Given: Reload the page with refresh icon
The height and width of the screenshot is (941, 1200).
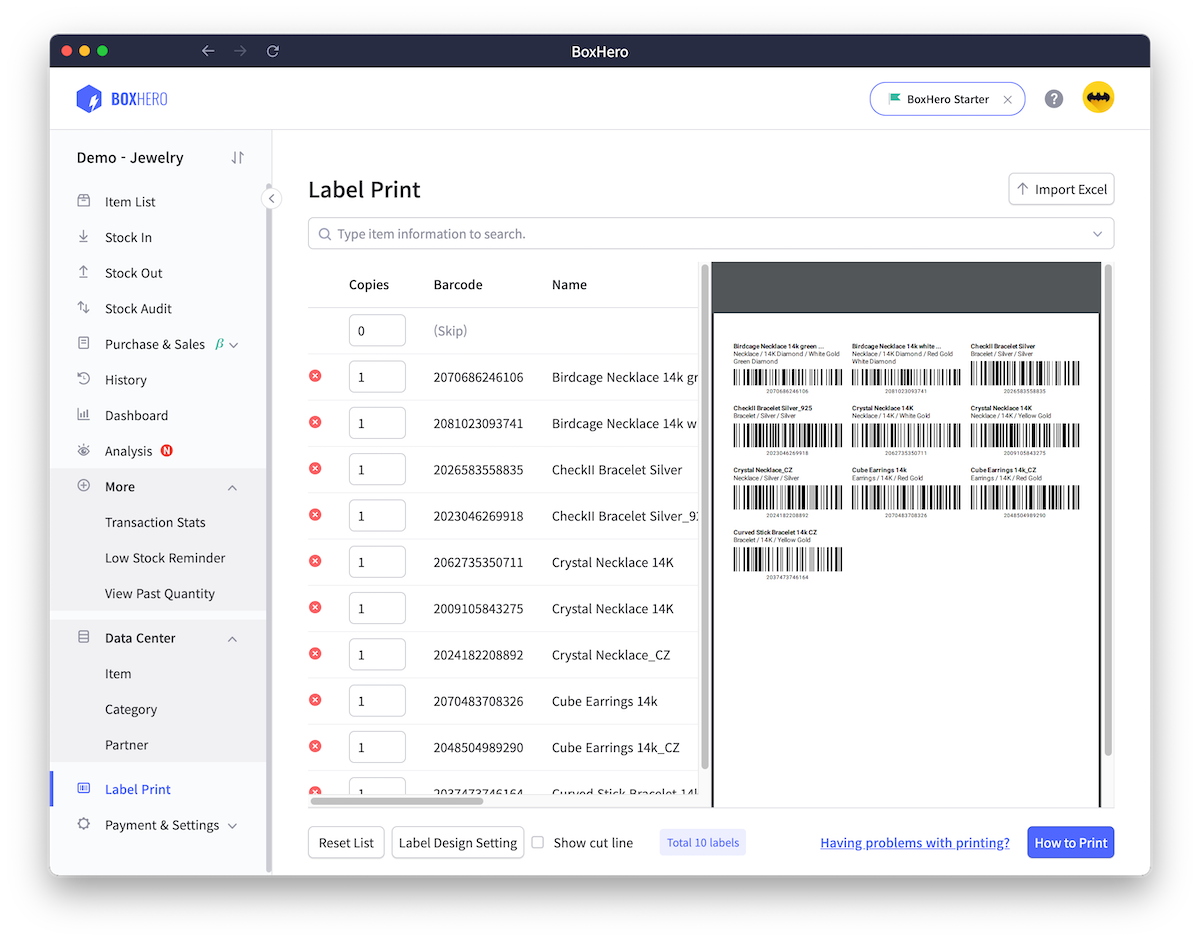Looking at the screenshot, I should point(272,51).
